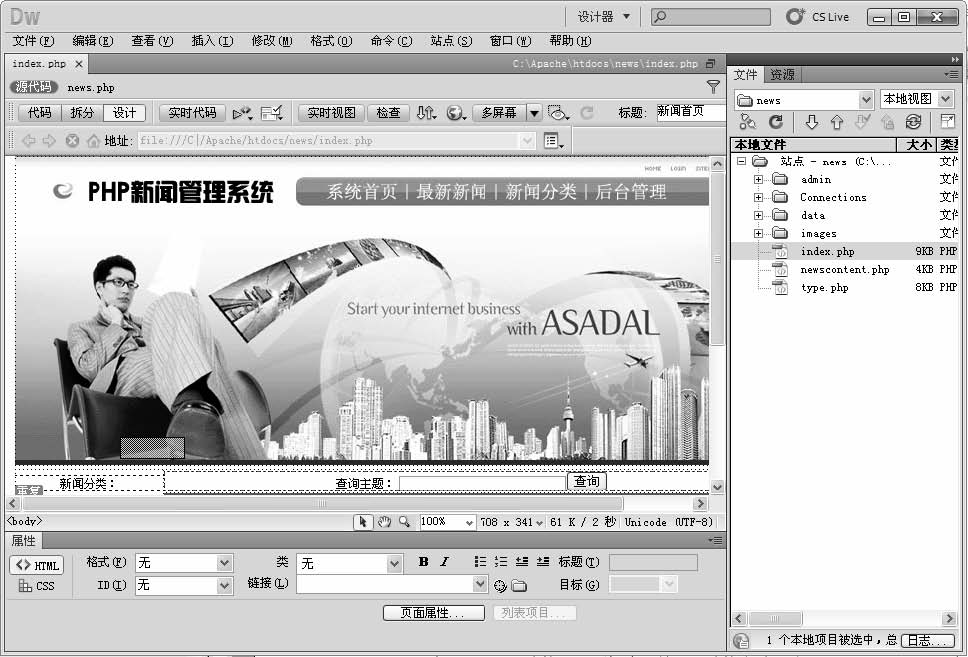Screen dimensions: 968x657
Task: Refresh the Files panel list
Action: tap(776, 122)
